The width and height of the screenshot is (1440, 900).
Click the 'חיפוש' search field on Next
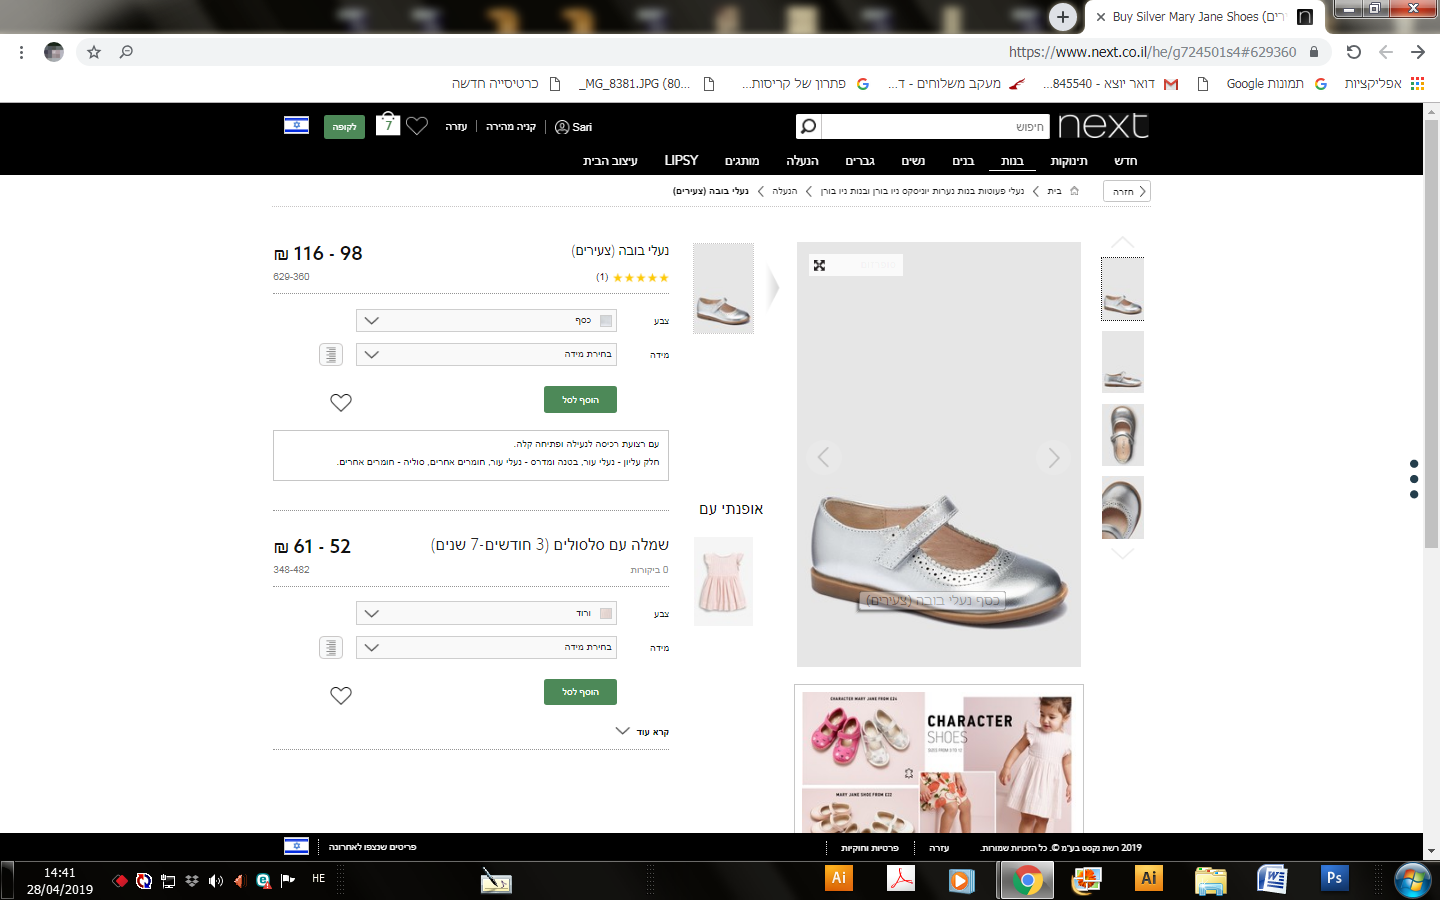935,126
